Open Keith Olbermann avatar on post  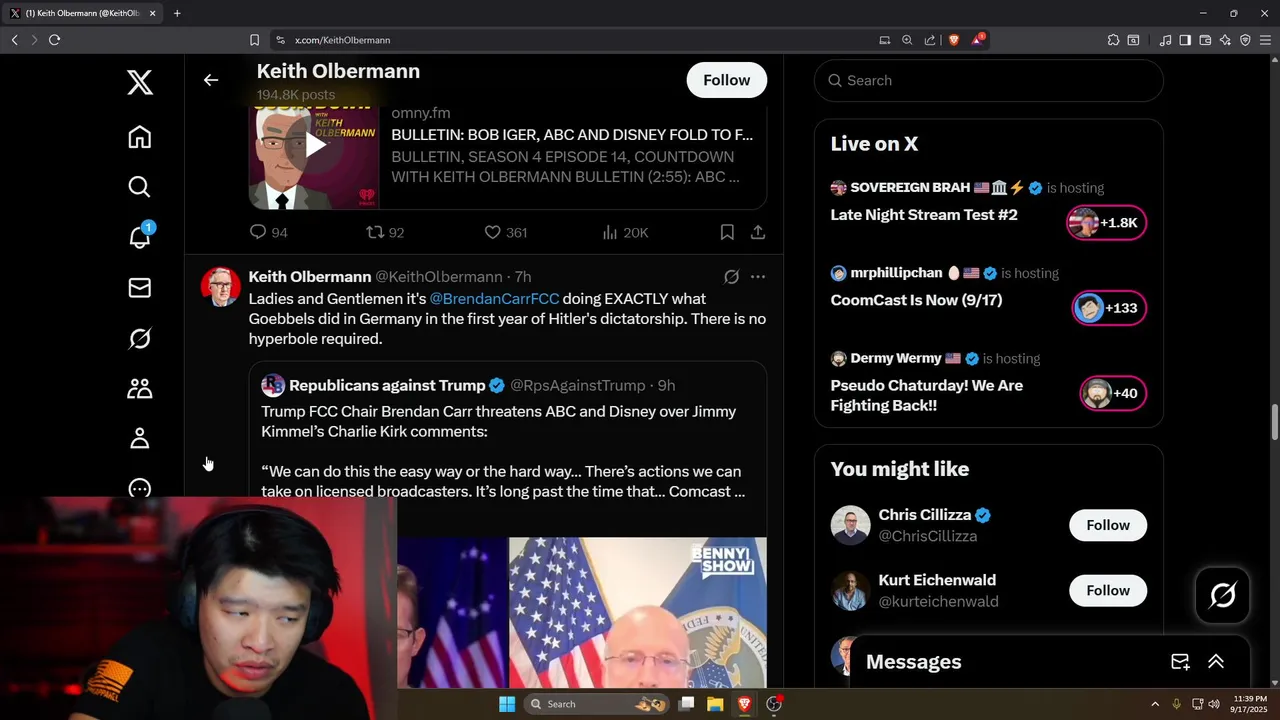220,287
